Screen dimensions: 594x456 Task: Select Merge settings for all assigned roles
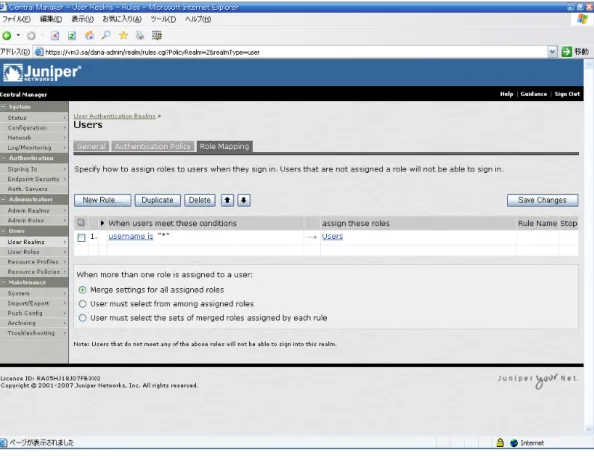[x=82, y=290]
